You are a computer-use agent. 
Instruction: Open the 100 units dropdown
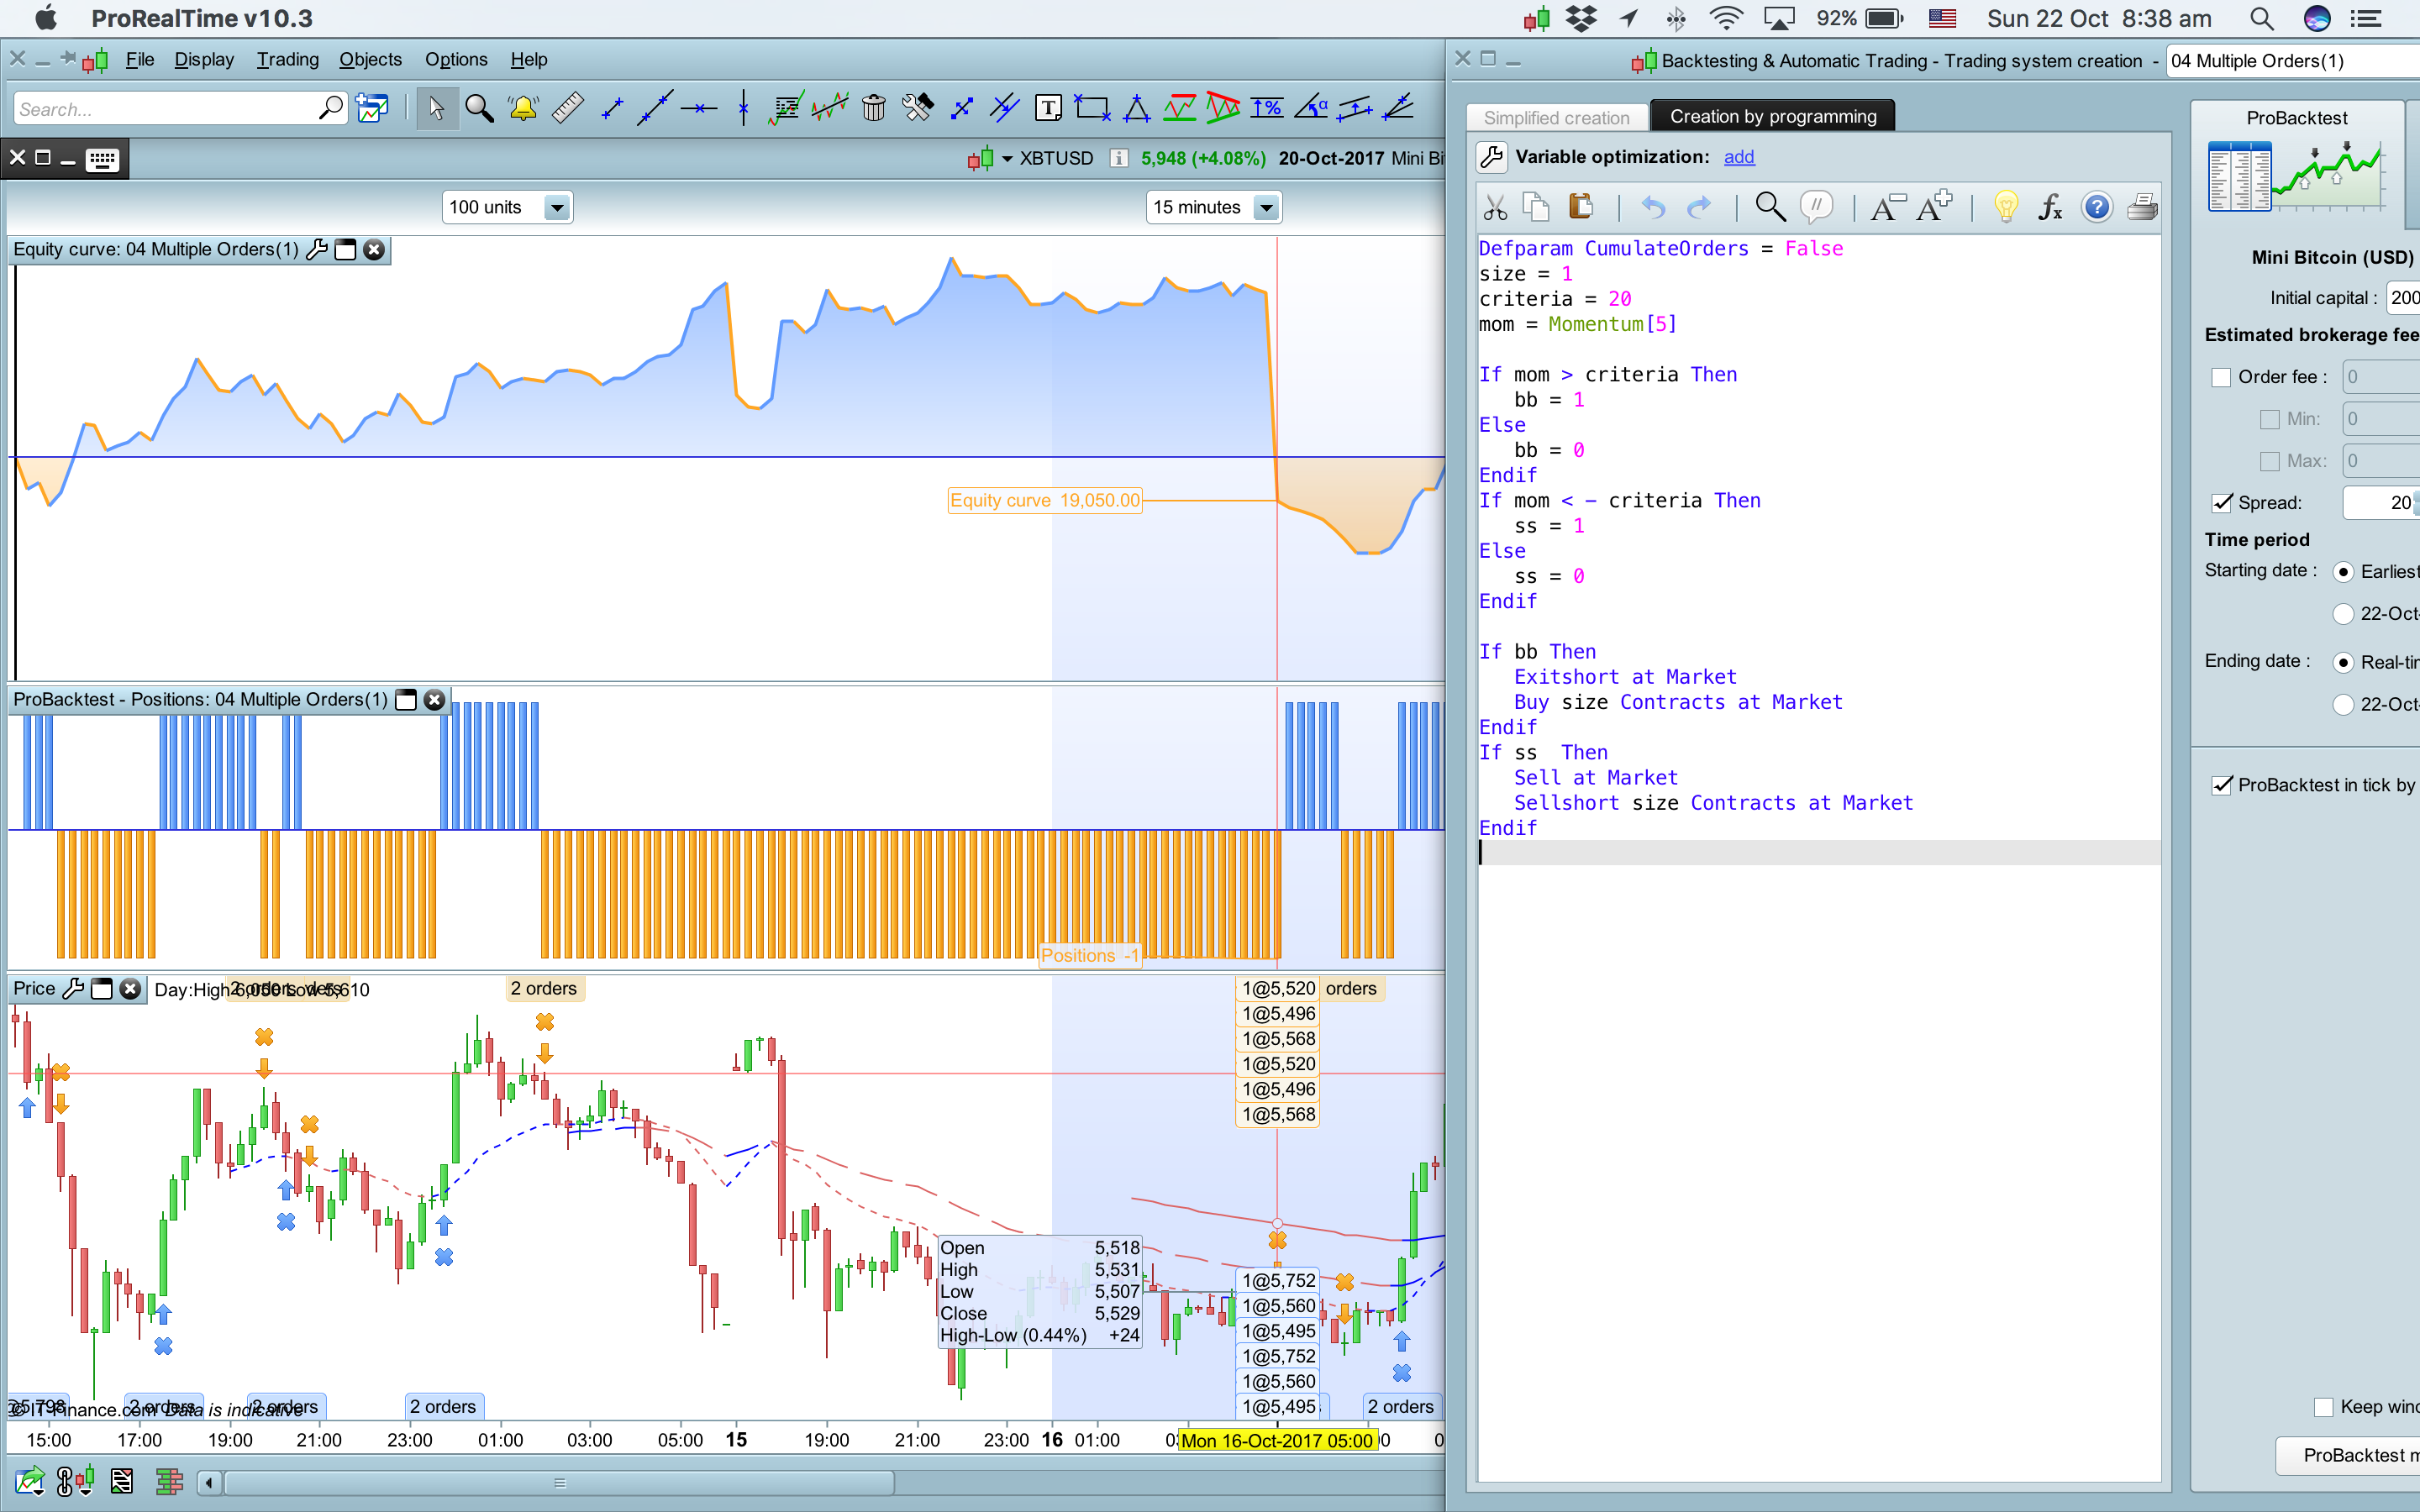click(557, 207)
